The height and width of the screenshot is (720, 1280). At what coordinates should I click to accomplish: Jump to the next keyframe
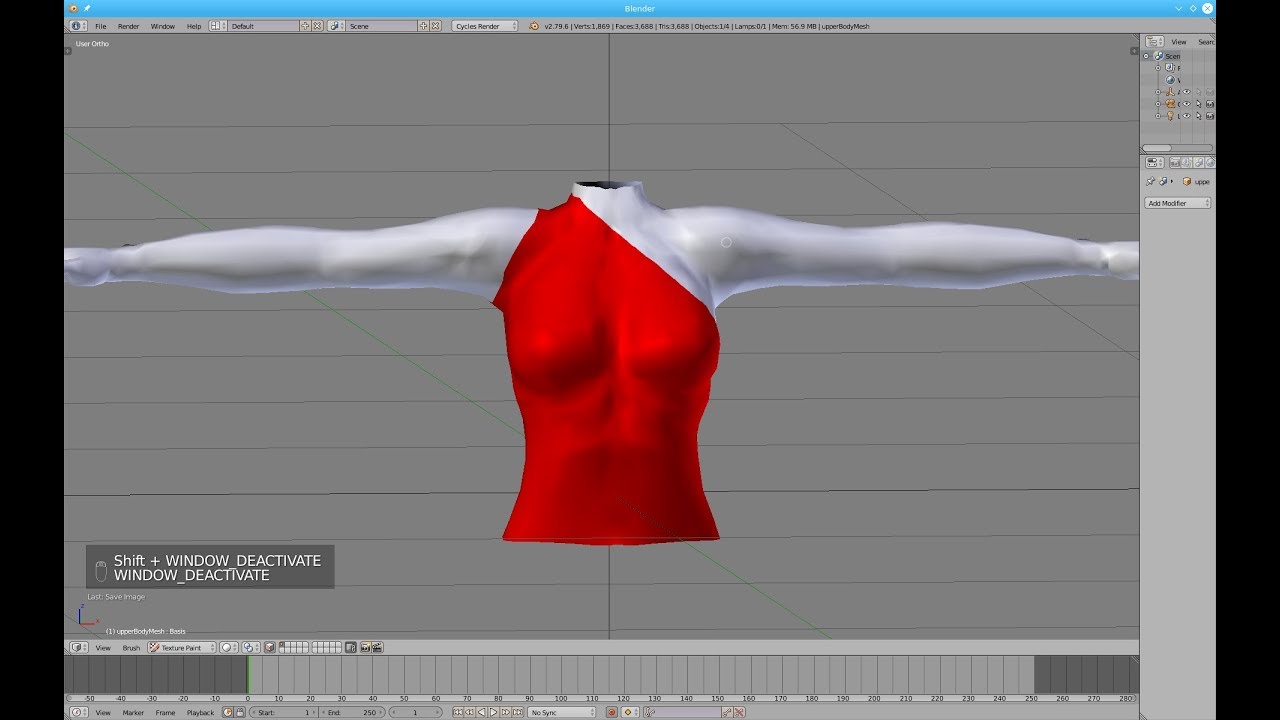pyautogui.click(x=505, y=713)
